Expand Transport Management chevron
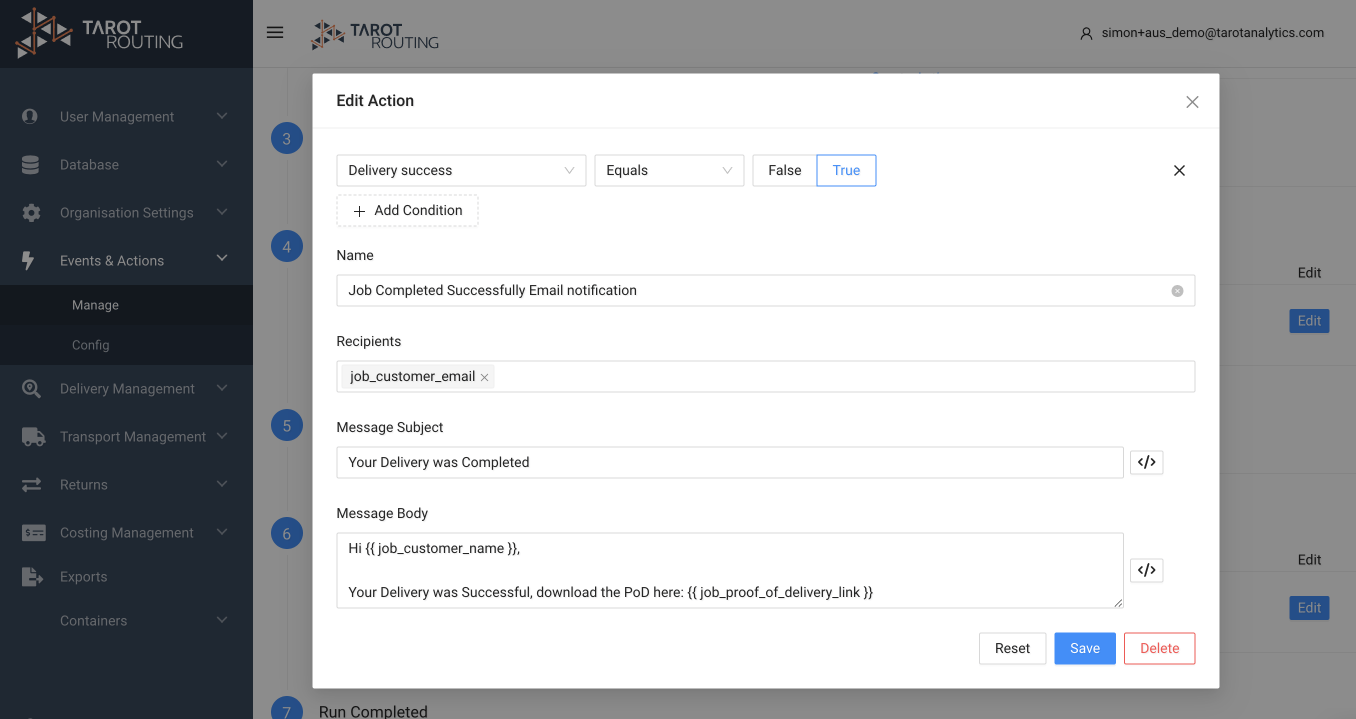The image size is (1356, 719). [x=222, y=436]
